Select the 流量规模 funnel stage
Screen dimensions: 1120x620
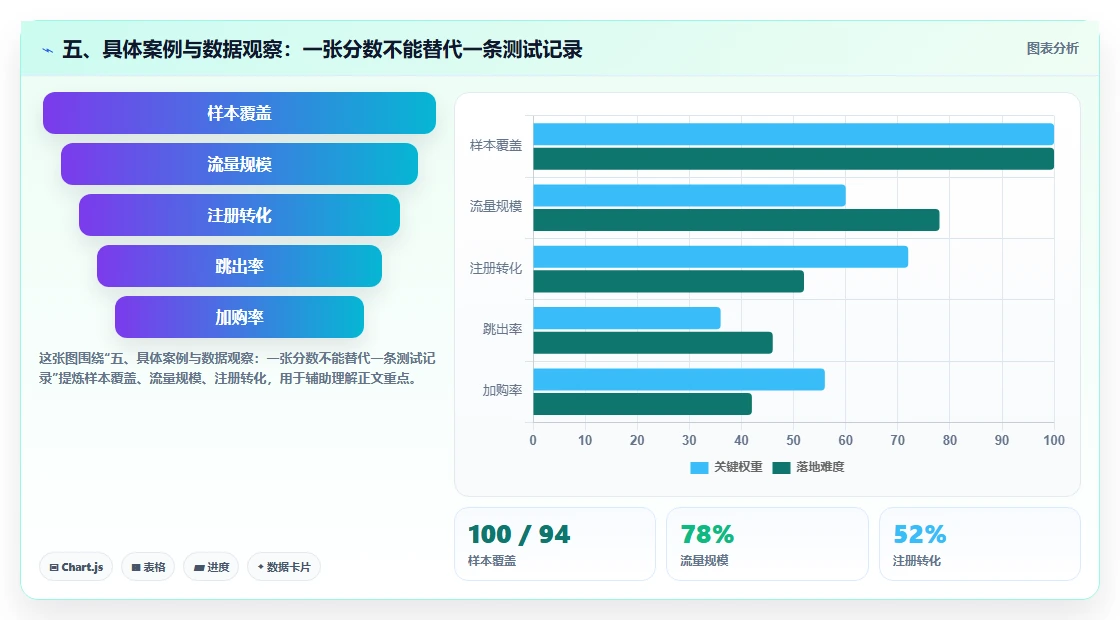[x=239, y=164]
